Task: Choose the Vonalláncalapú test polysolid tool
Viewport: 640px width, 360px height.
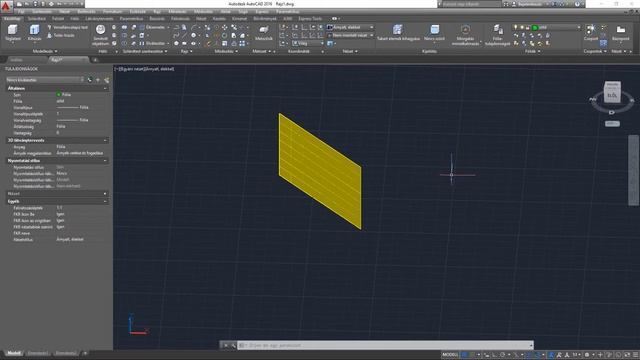Action: click(x=67, y=27)
